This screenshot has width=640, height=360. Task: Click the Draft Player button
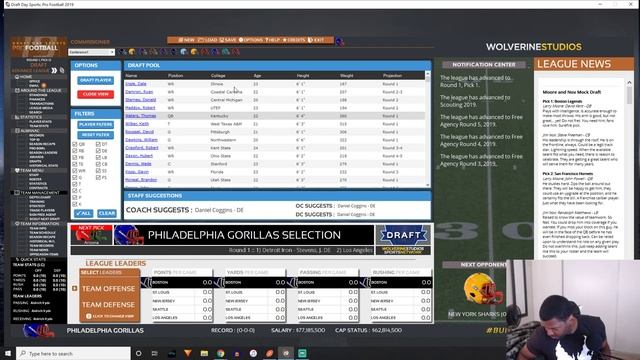96,80
